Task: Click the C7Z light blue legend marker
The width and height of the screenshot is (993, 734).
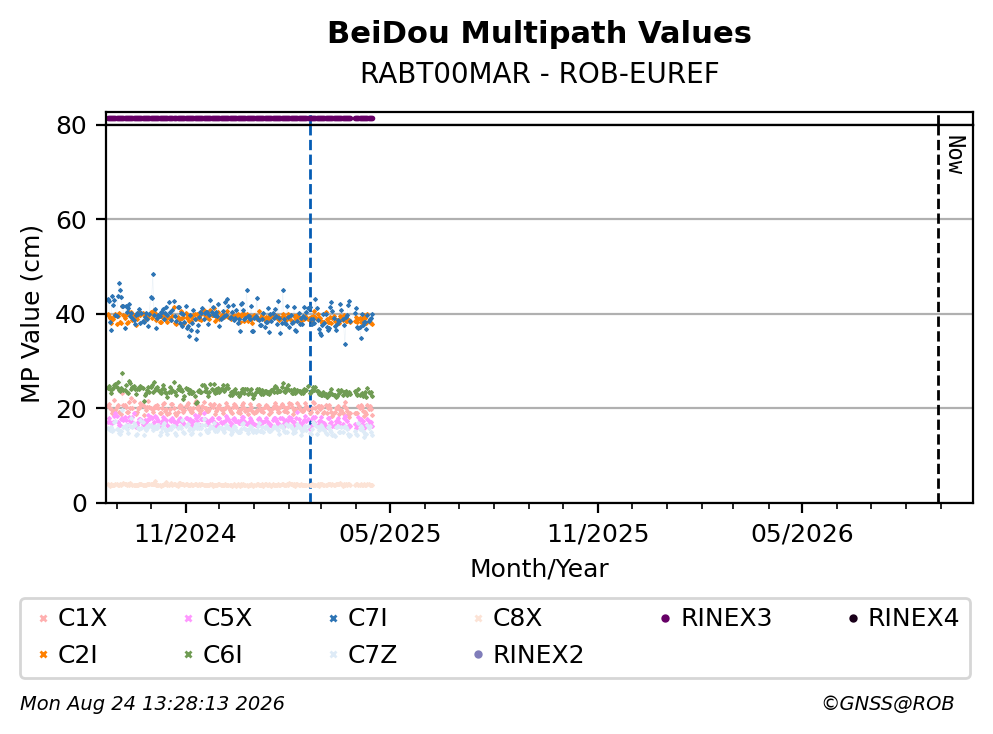Action: 334,655
